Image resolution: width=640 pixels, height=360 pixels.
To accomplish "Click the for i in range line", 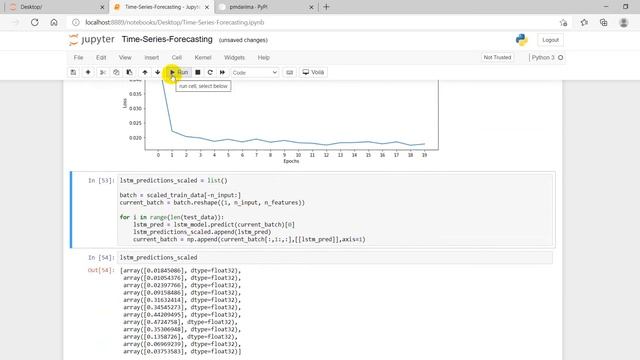I will (171, 217).
